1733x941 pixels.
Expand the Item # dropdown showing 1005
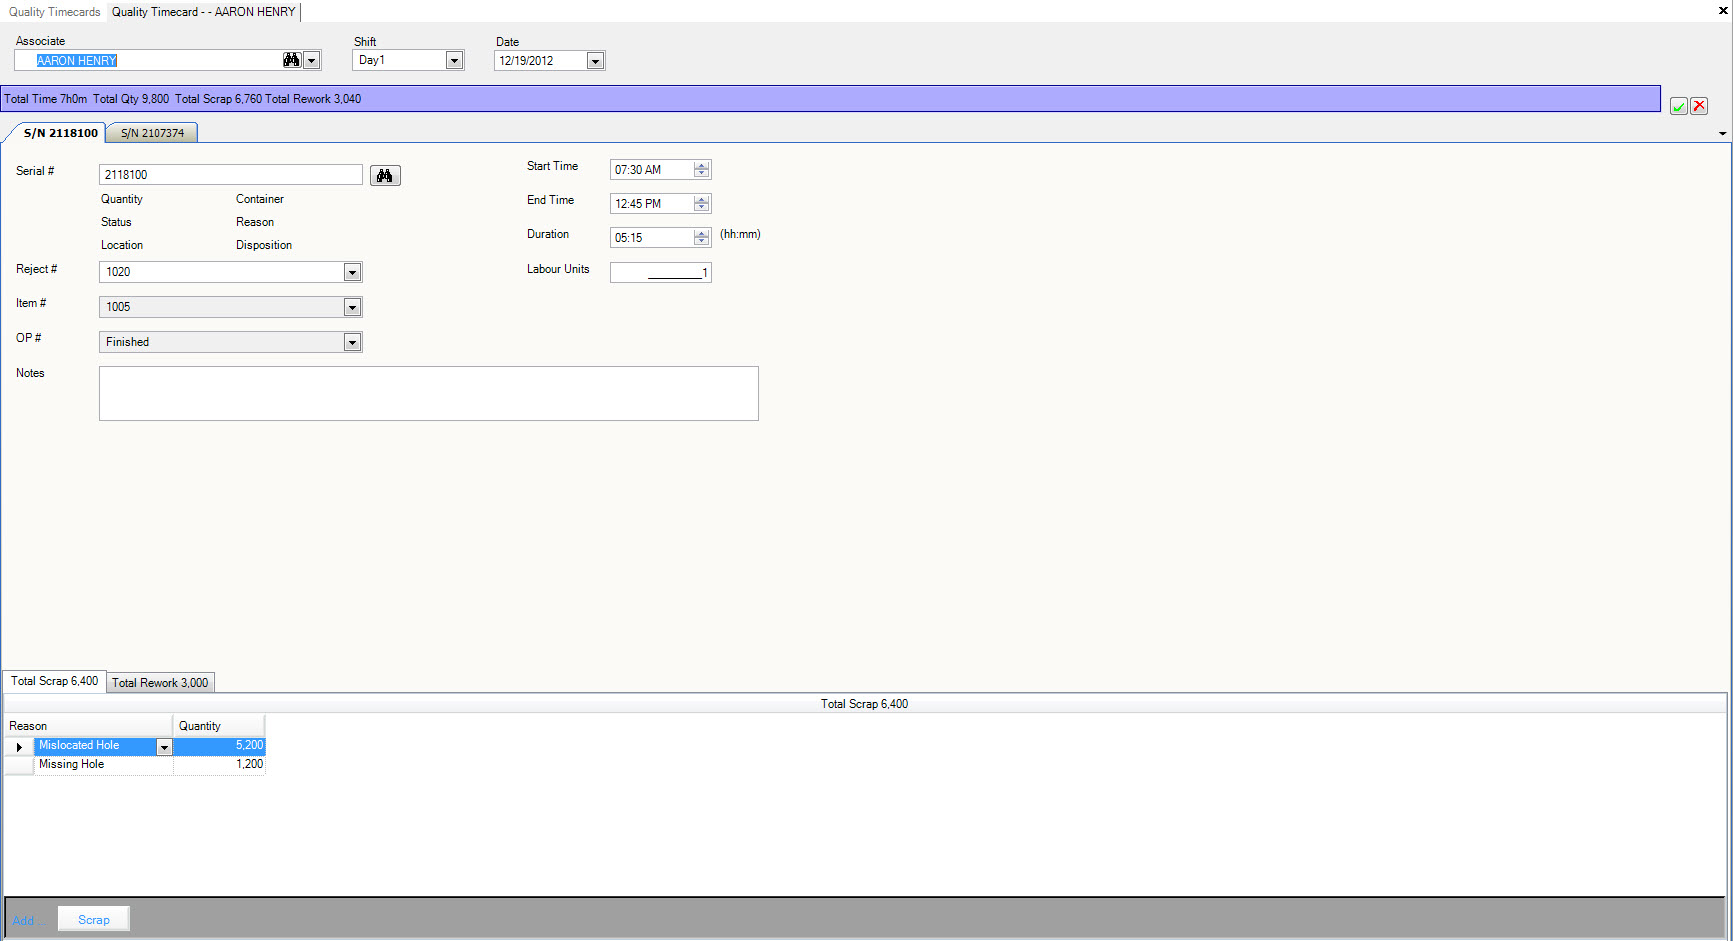tap(352, 307)
